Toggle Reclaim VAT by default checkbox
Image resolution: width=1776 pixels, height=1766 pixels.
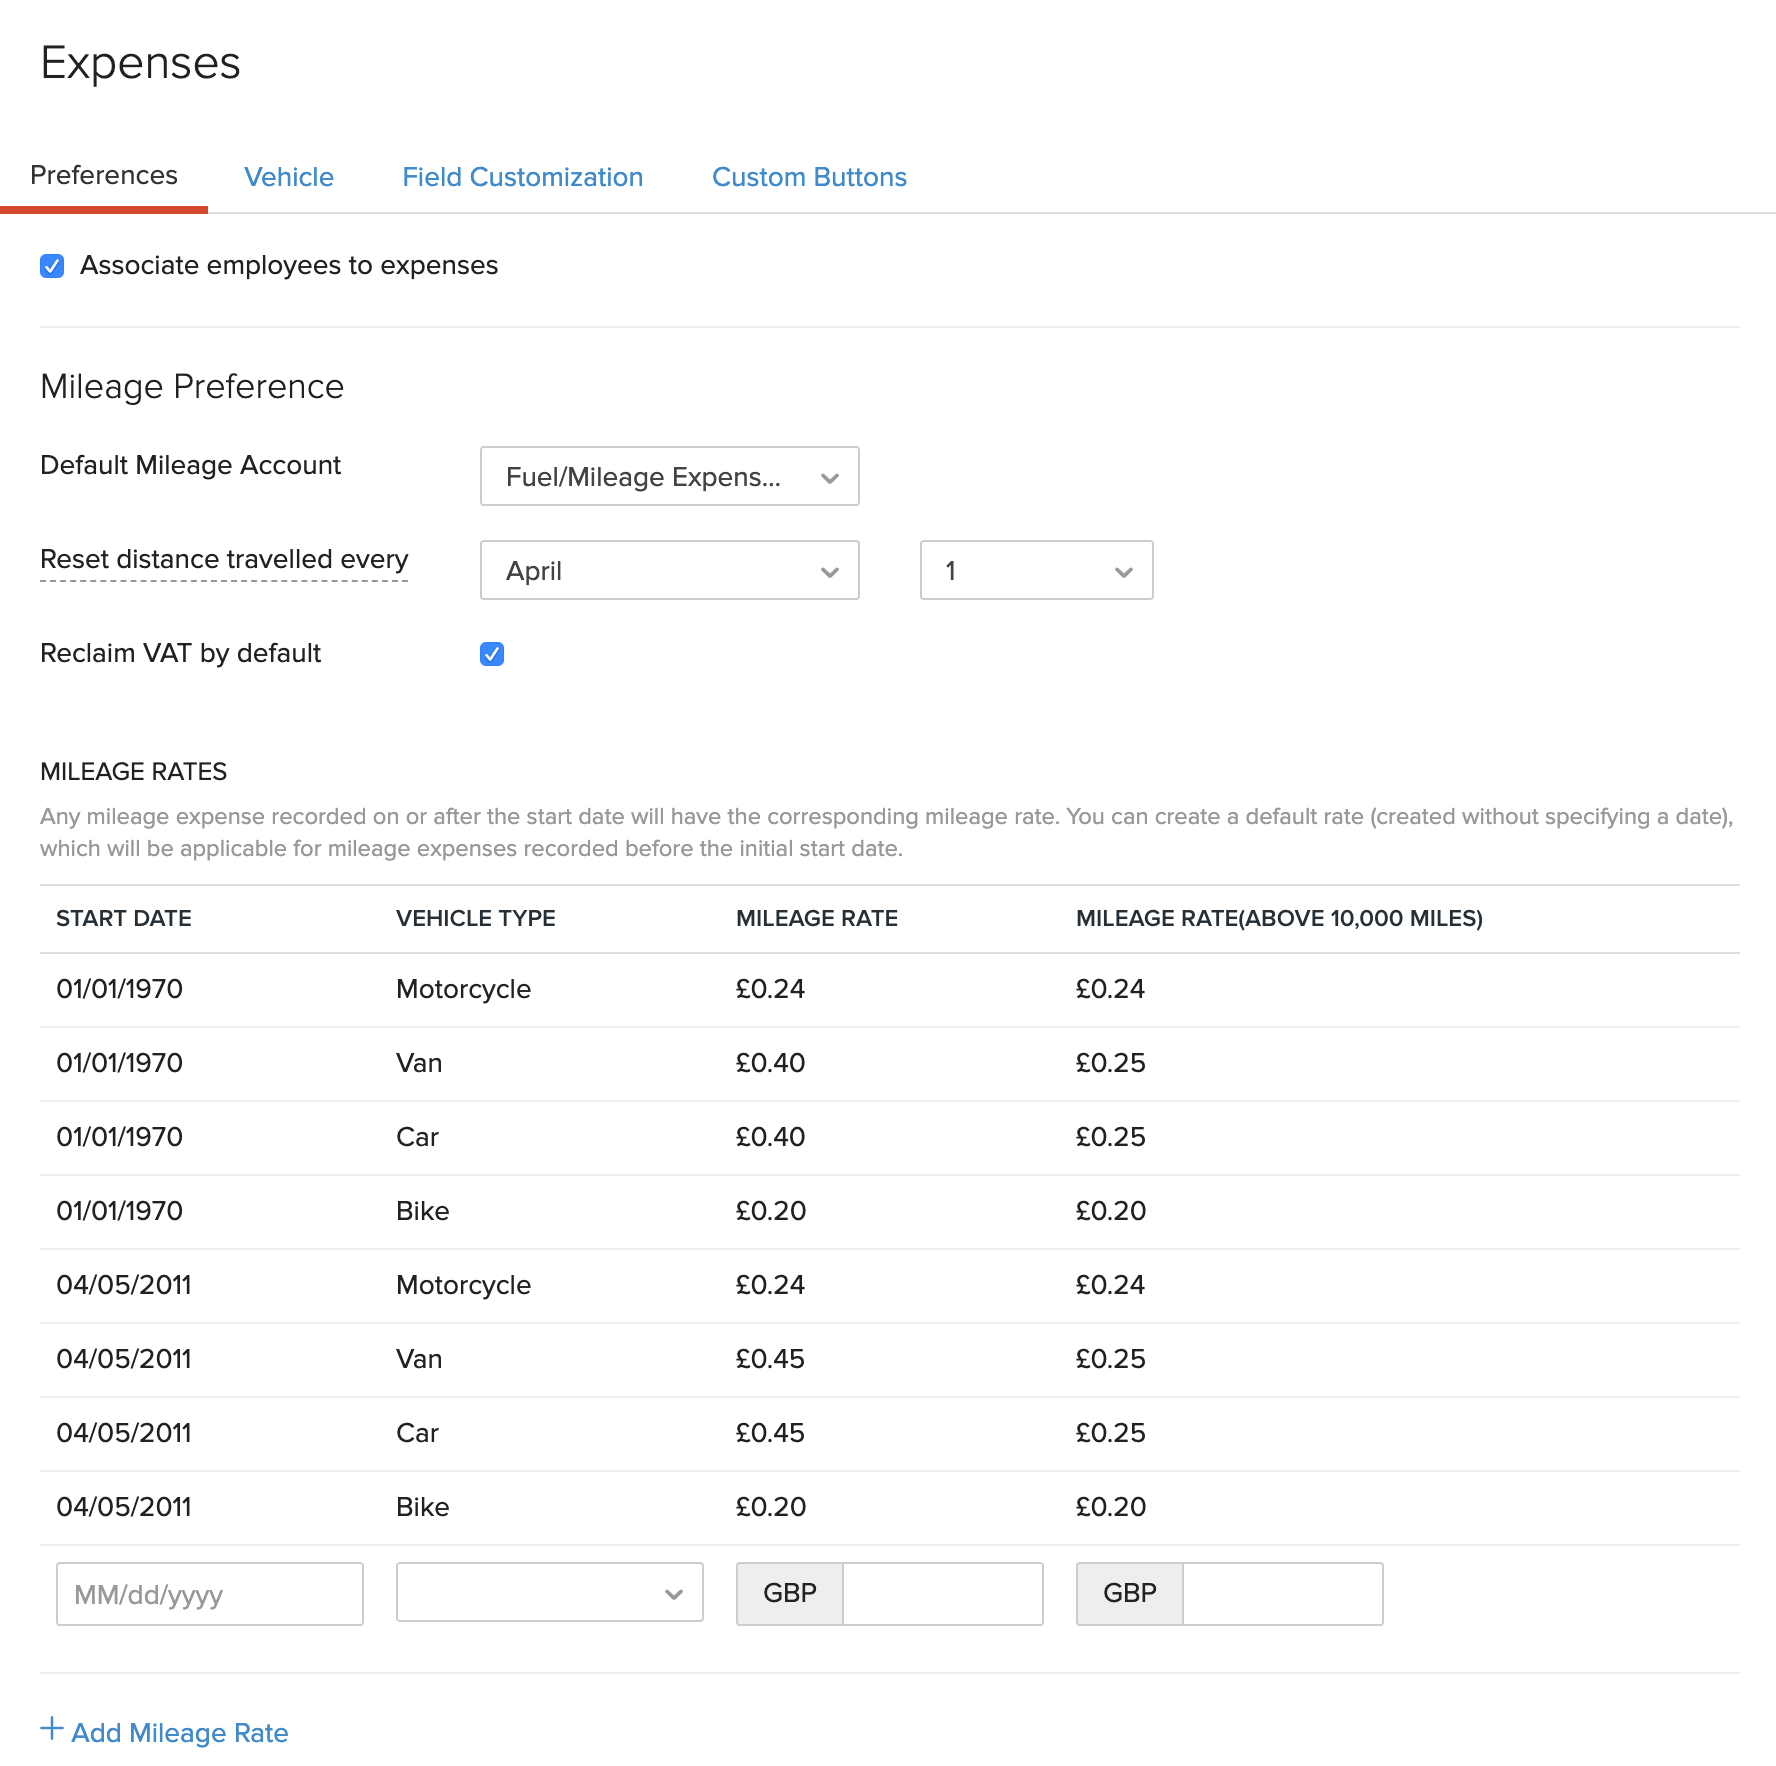coord(492,654)
